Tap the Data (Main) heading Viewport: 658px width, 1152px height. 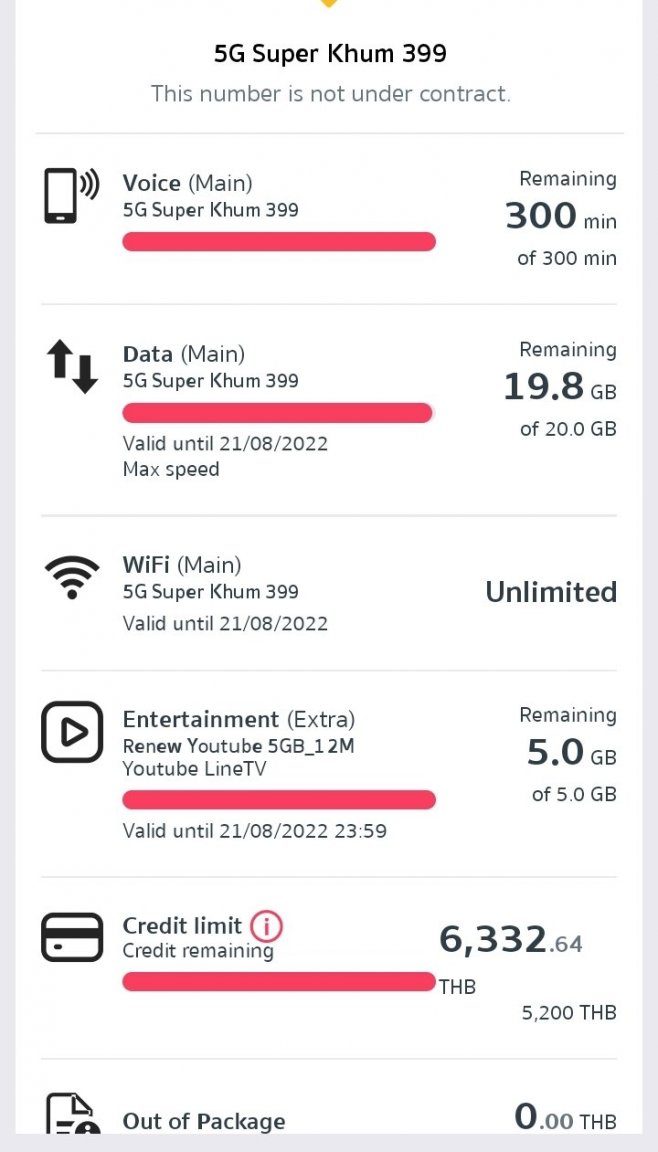click(184, 354)
